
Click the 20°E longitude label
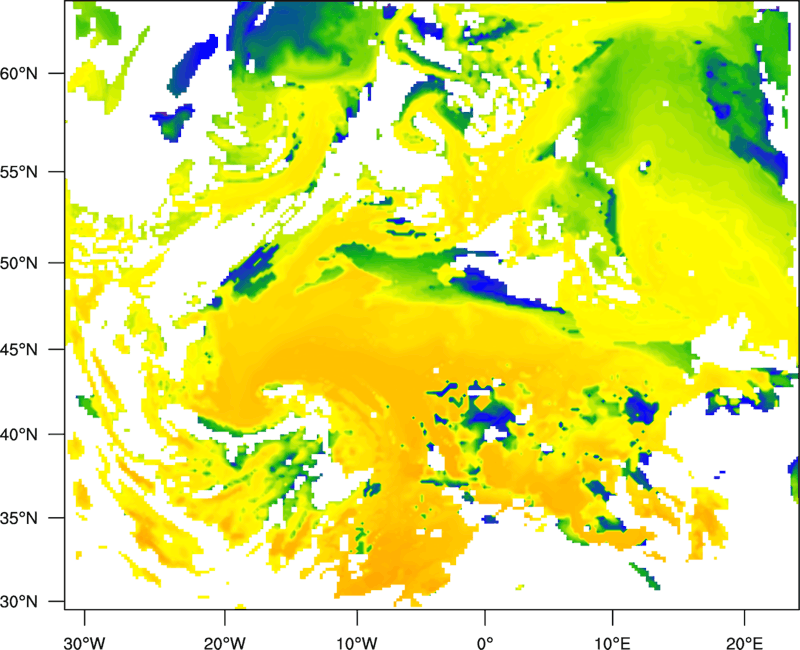[x=744, y=643]
